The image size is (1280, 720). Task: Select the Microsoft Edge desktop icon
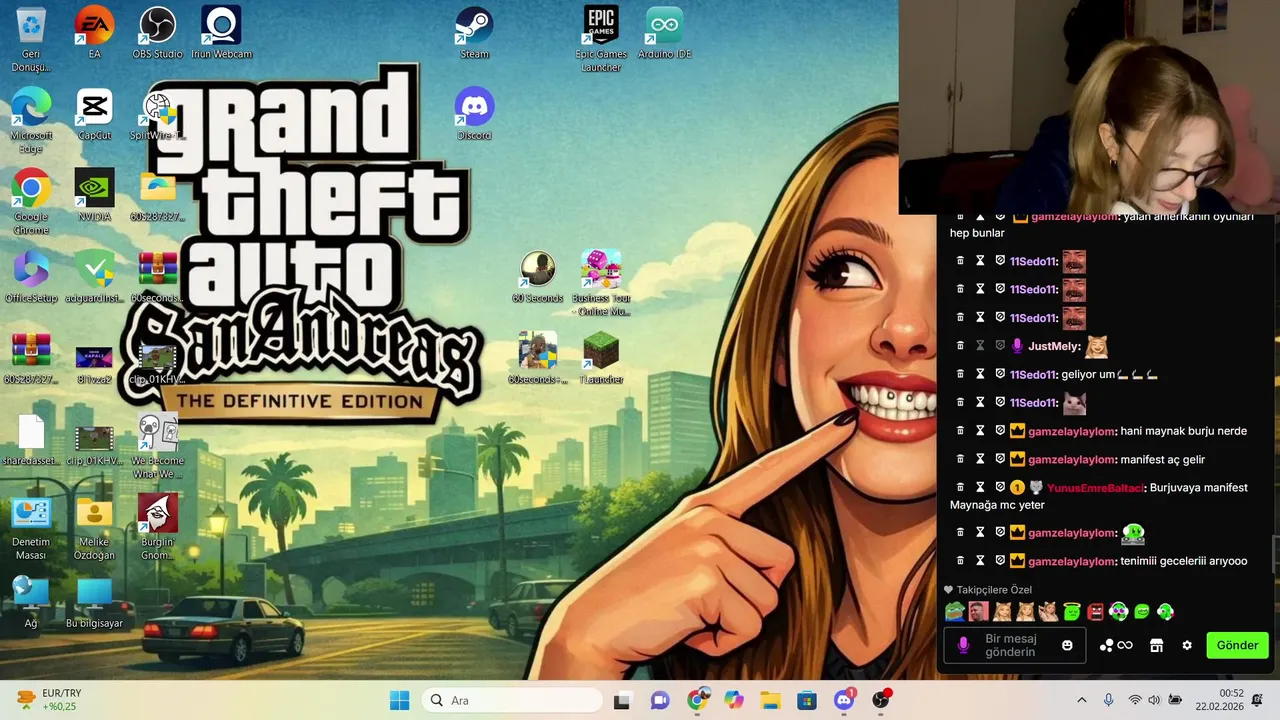(x=31, y=120)
